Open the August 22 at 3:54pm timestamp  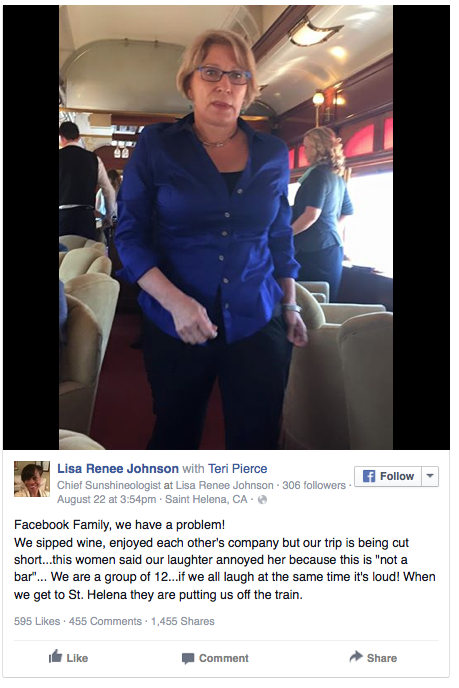[107, 499]
